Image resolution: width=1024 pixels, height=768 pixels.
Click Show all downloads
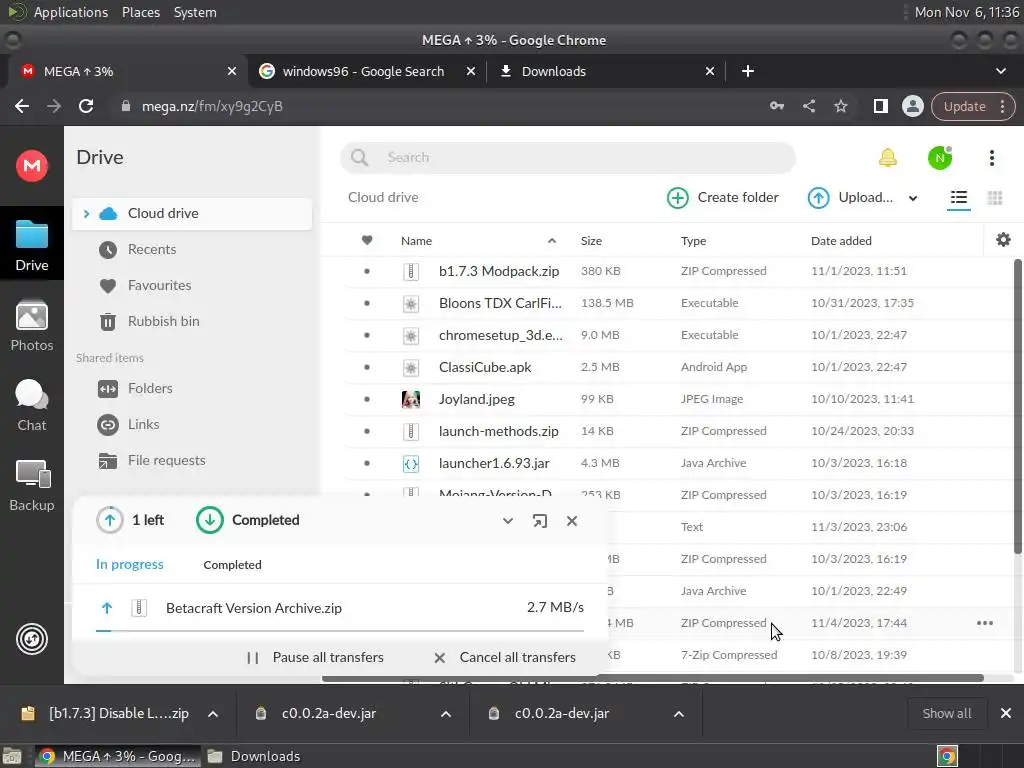(x=946, y=714)
